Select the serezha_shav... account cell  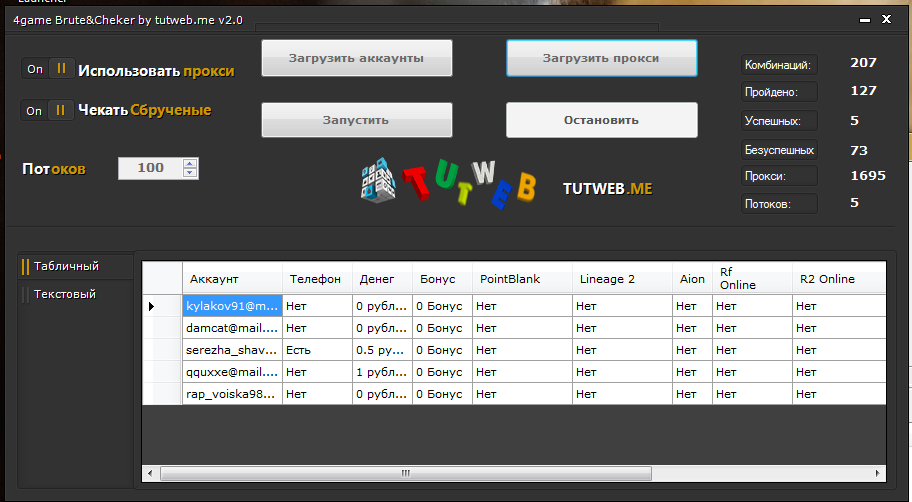click(232, 350)
